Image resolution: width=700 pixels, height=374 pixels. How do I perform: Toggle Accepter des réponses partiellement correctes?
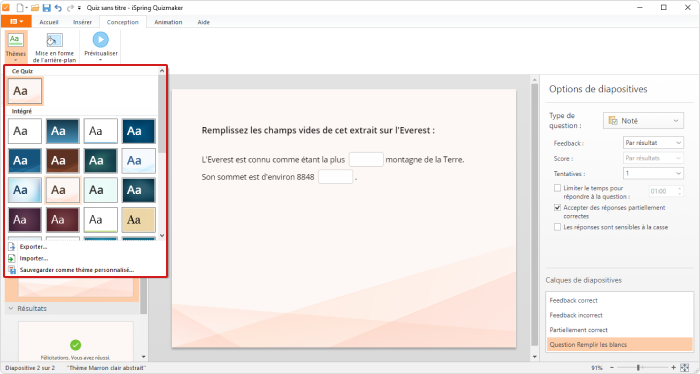557,208
